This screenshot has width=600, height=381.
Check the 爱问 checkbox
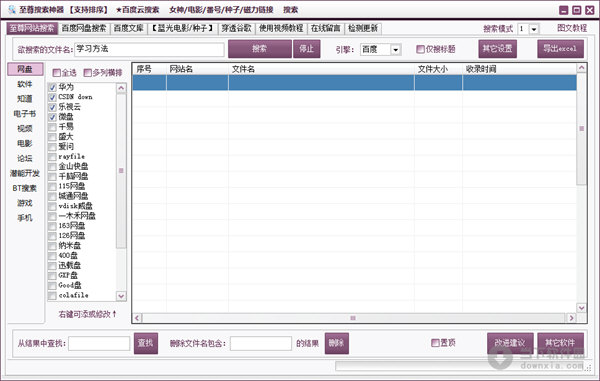pyautogui.click(x=52, y=147)
